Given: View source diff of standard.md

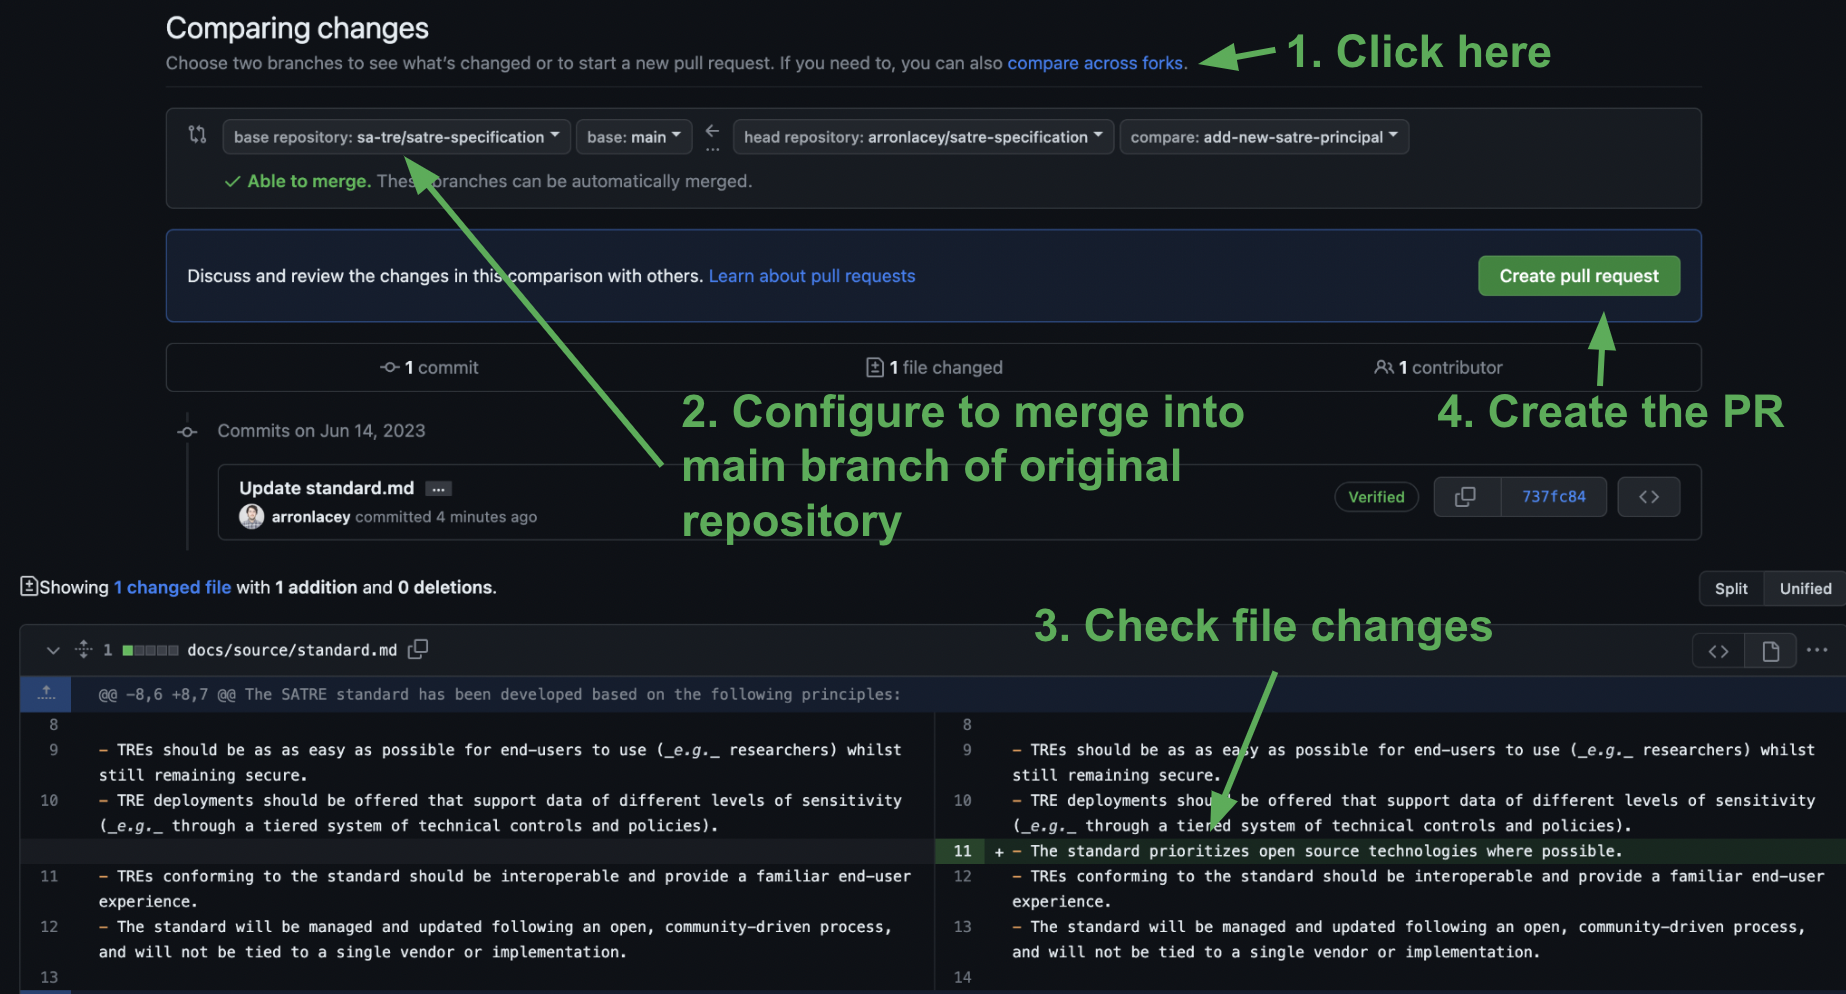Looking at the screenshot, I should 1719,652.
